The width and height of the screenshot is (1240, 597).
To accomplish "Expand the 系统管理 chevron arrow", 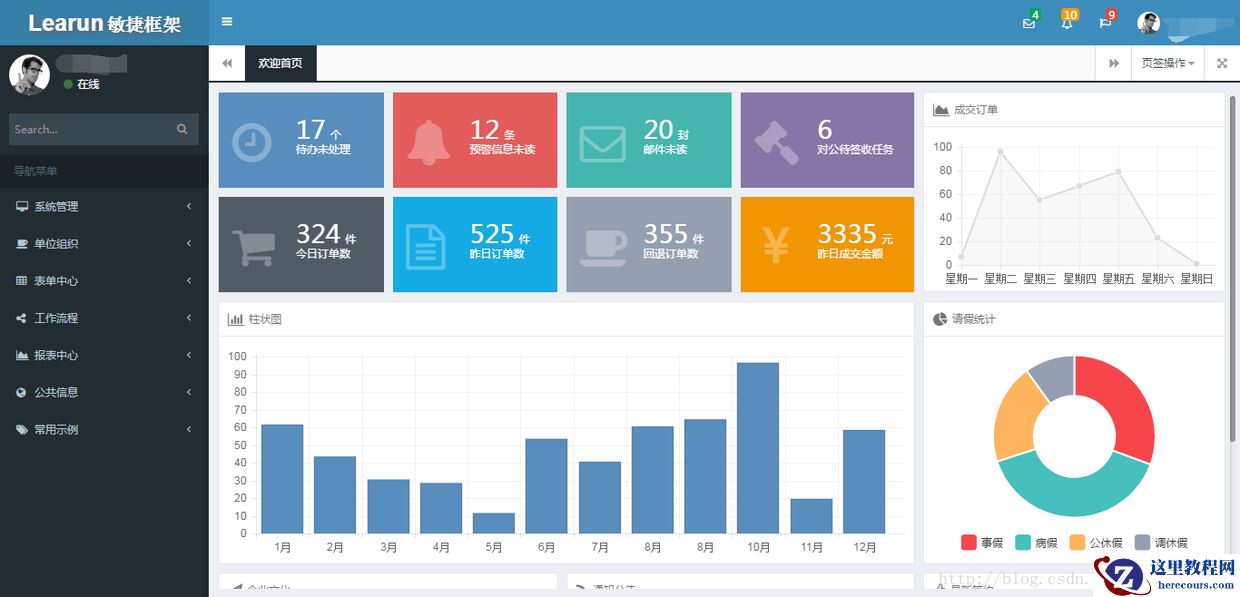I will [189, 207].
